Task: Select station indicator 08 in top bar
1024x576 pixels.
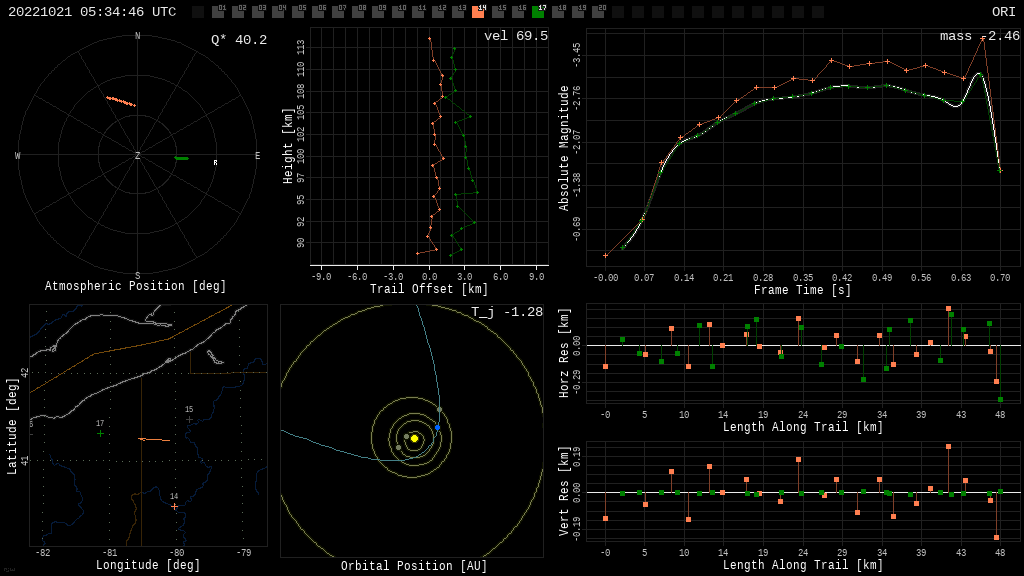Action: [x=358, y=11]
